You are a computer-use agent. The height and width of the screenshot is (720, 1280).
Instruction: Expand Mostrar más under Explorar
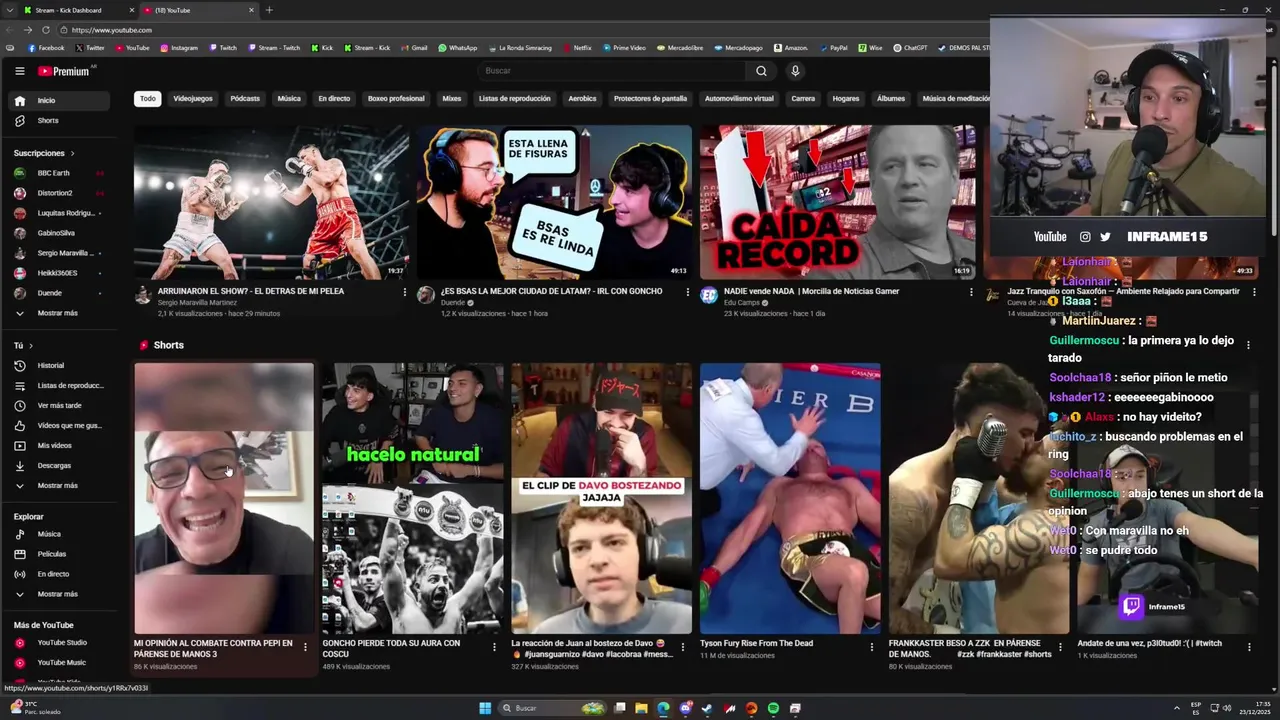(60, 594)
